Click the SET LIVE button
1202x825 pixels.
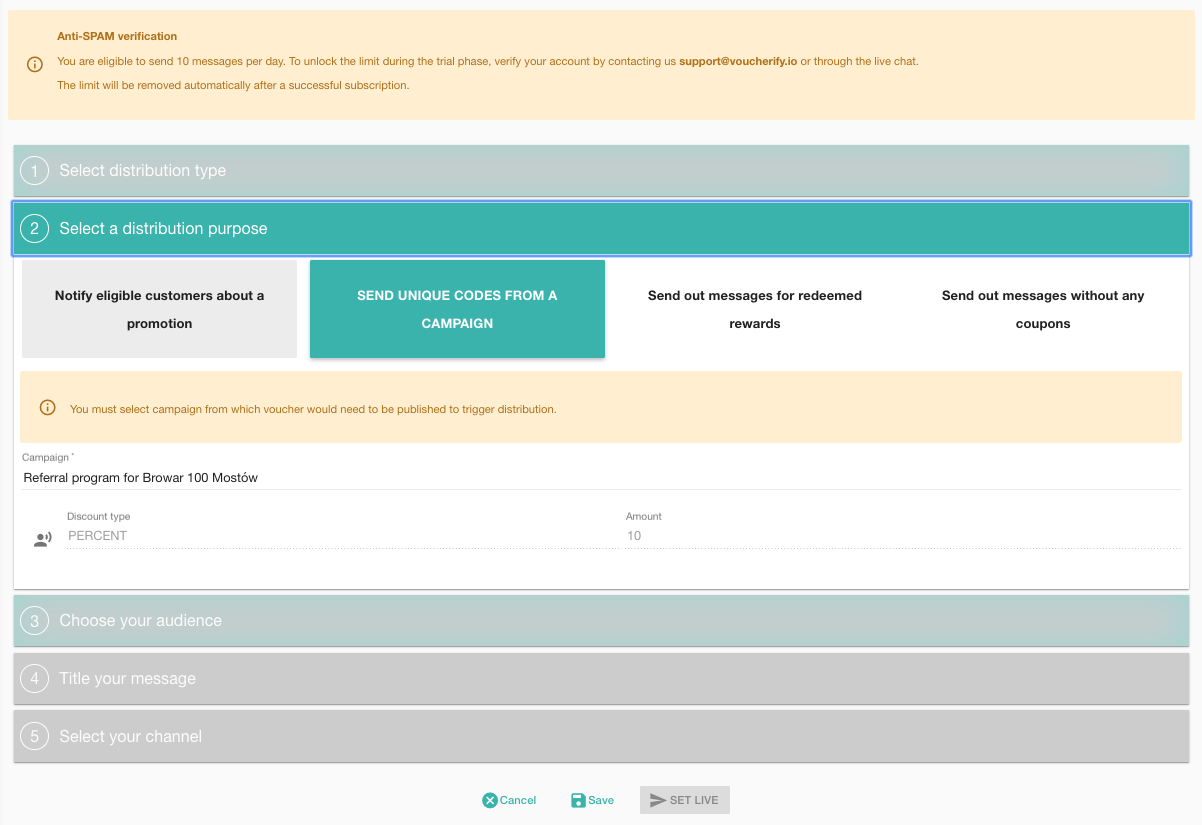click(x=685, y=800)
